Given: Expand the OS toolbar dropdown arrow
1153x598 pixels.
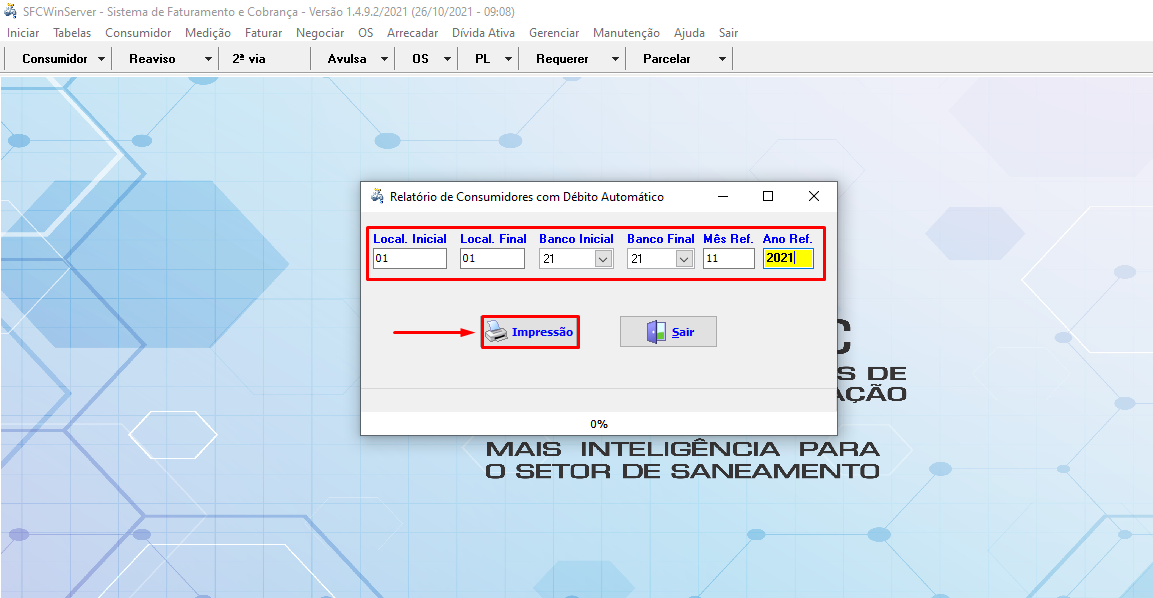Looking at the screenshot, I should pos(445,58).
